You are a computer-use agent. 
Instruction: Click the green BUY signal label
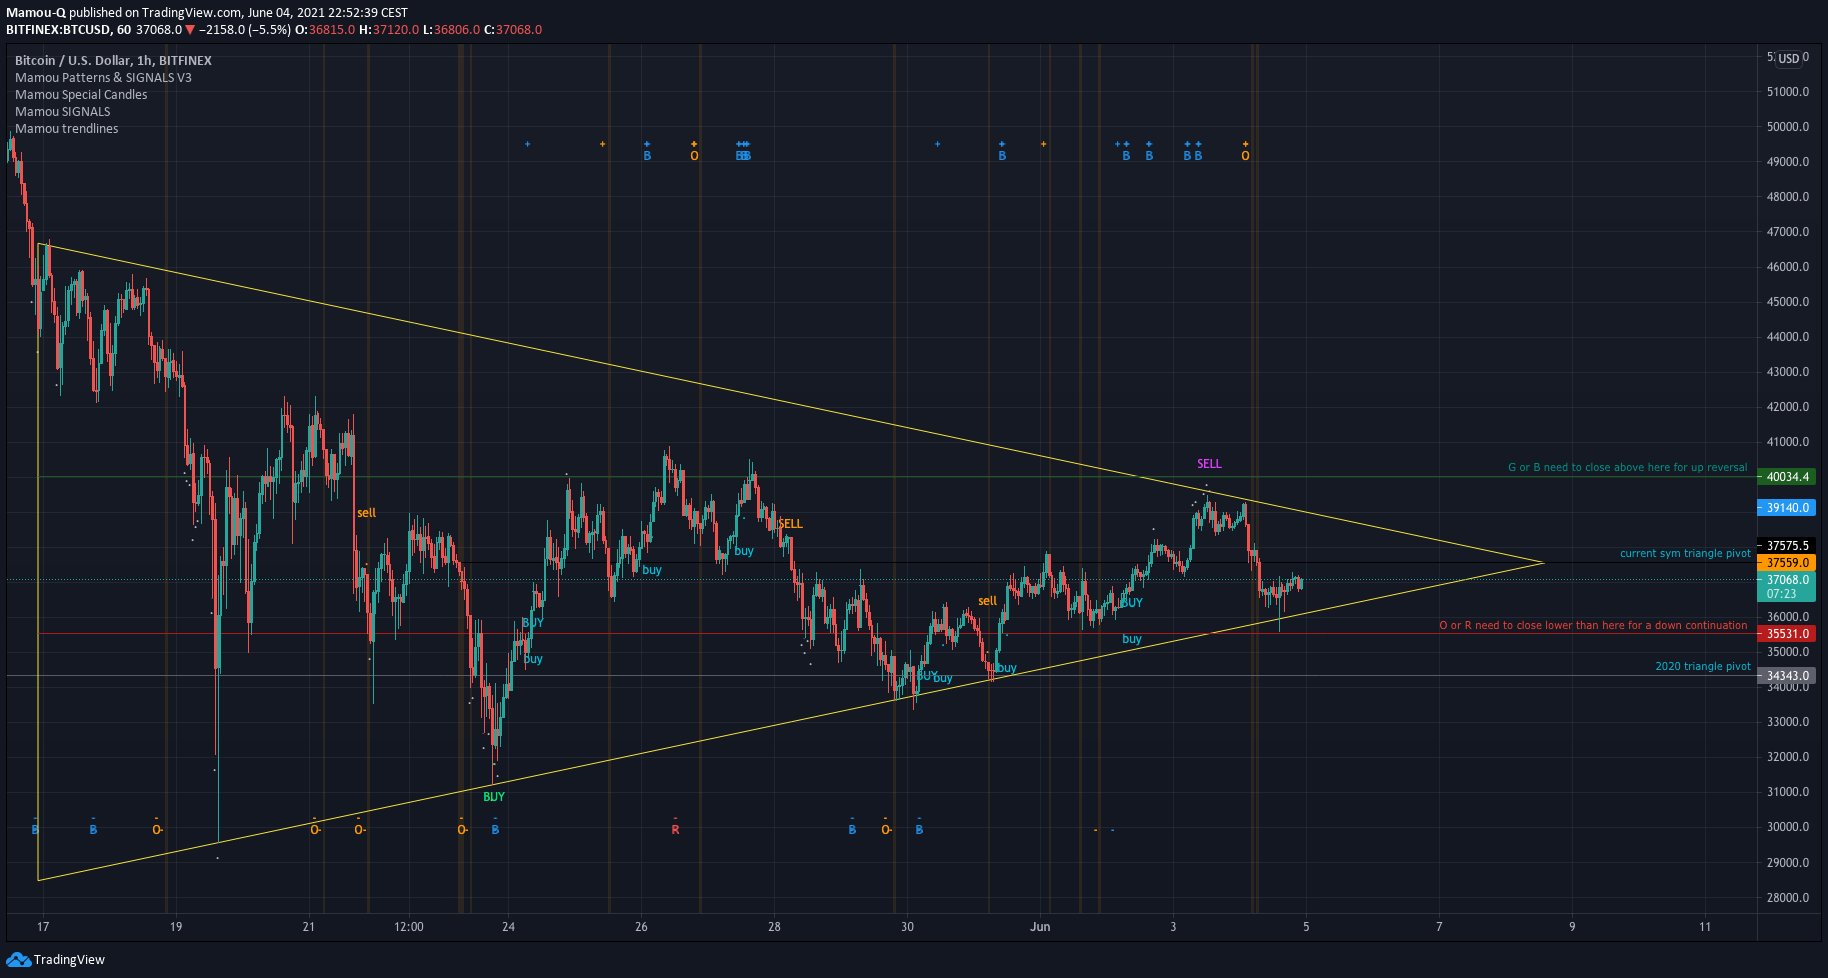pos(493,797)
